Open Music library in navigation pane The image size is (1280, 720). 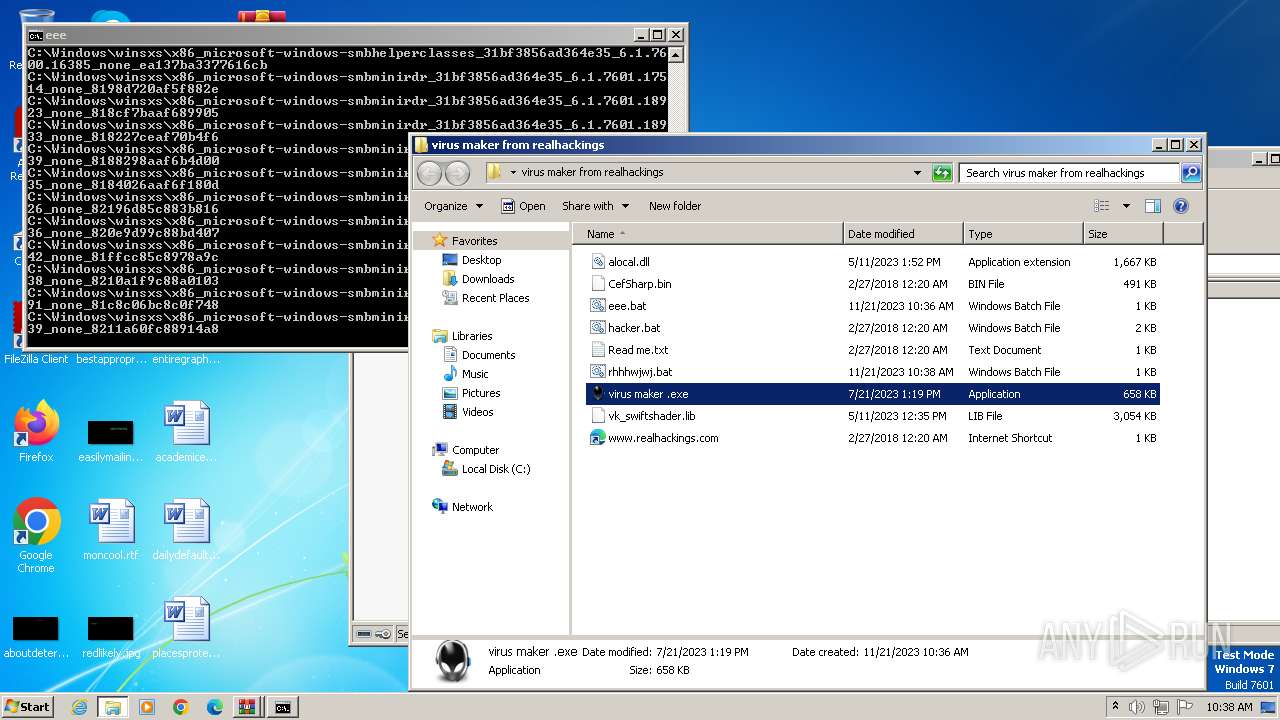475,374
